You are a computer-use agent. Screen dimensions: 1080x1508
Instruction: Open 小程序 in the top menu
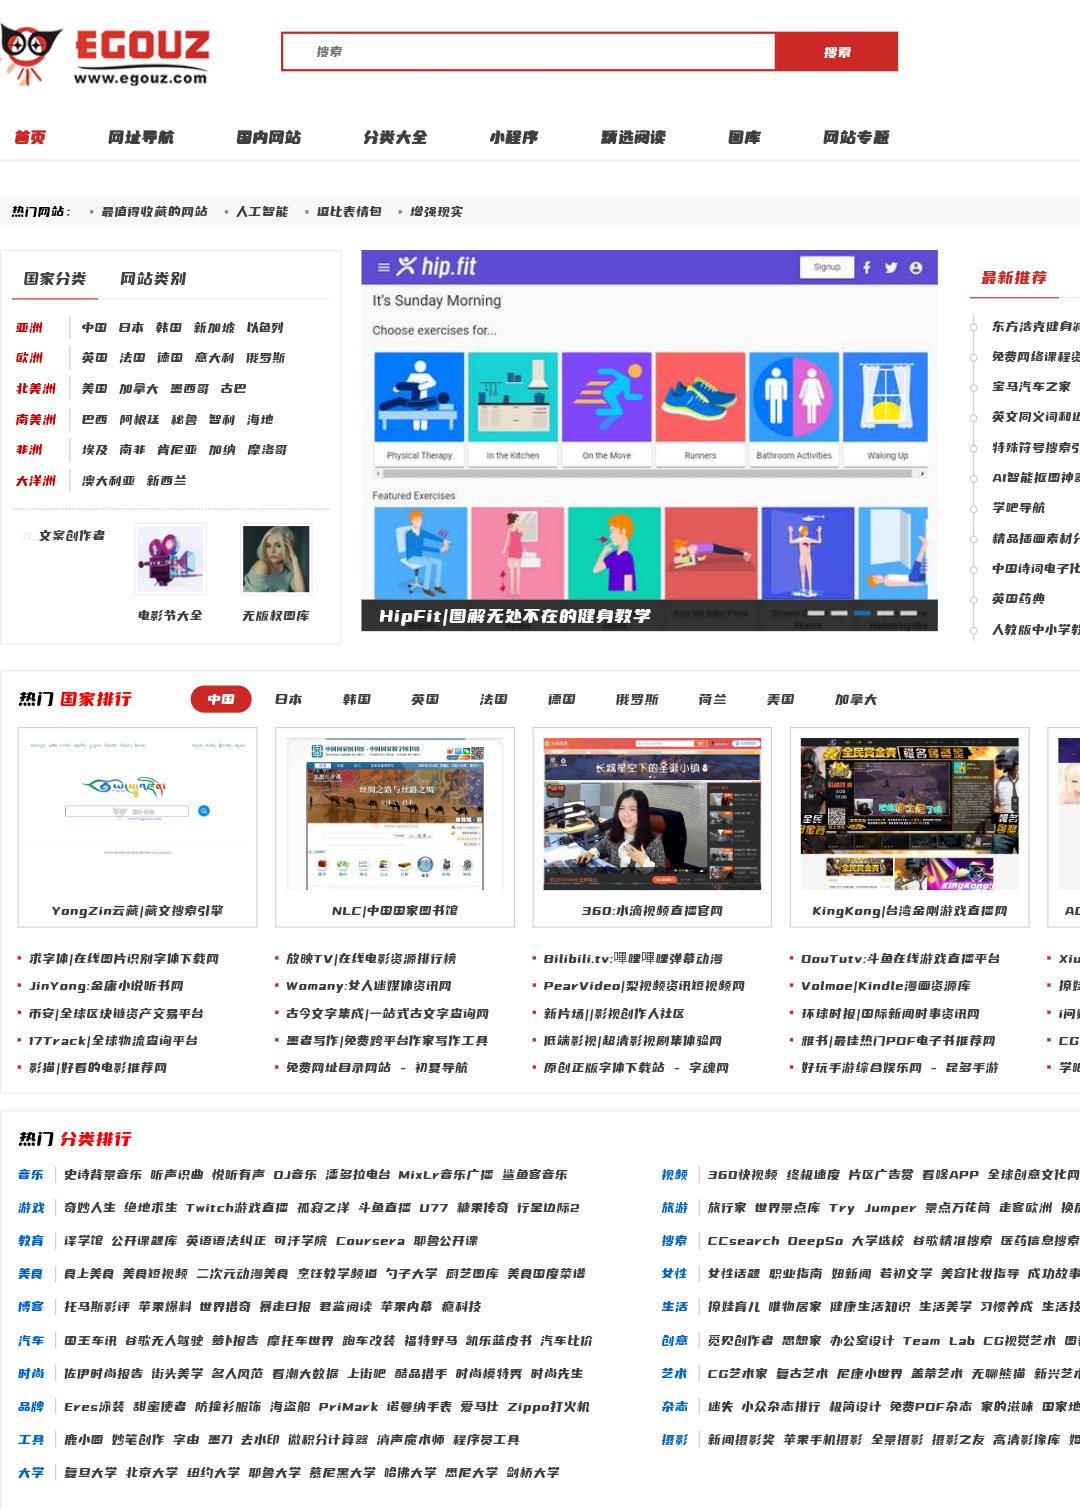(514, 137)
